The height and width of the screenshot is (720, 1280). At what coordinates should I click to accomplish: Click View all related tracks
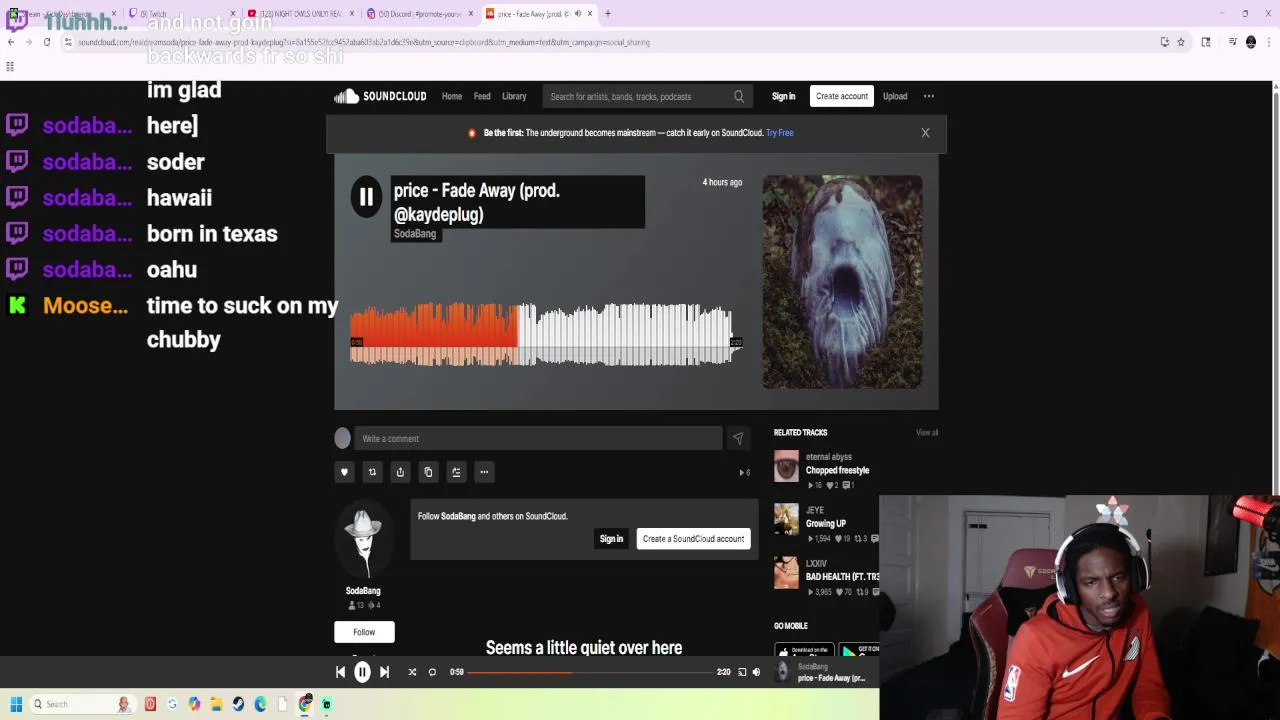click(927, 432)
